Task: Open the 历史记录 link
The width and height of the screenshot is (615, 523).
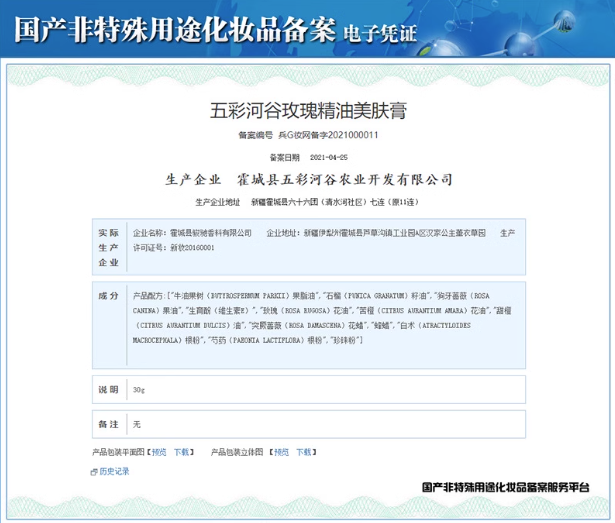Action: pyautogui.click(x=114, y=471)
